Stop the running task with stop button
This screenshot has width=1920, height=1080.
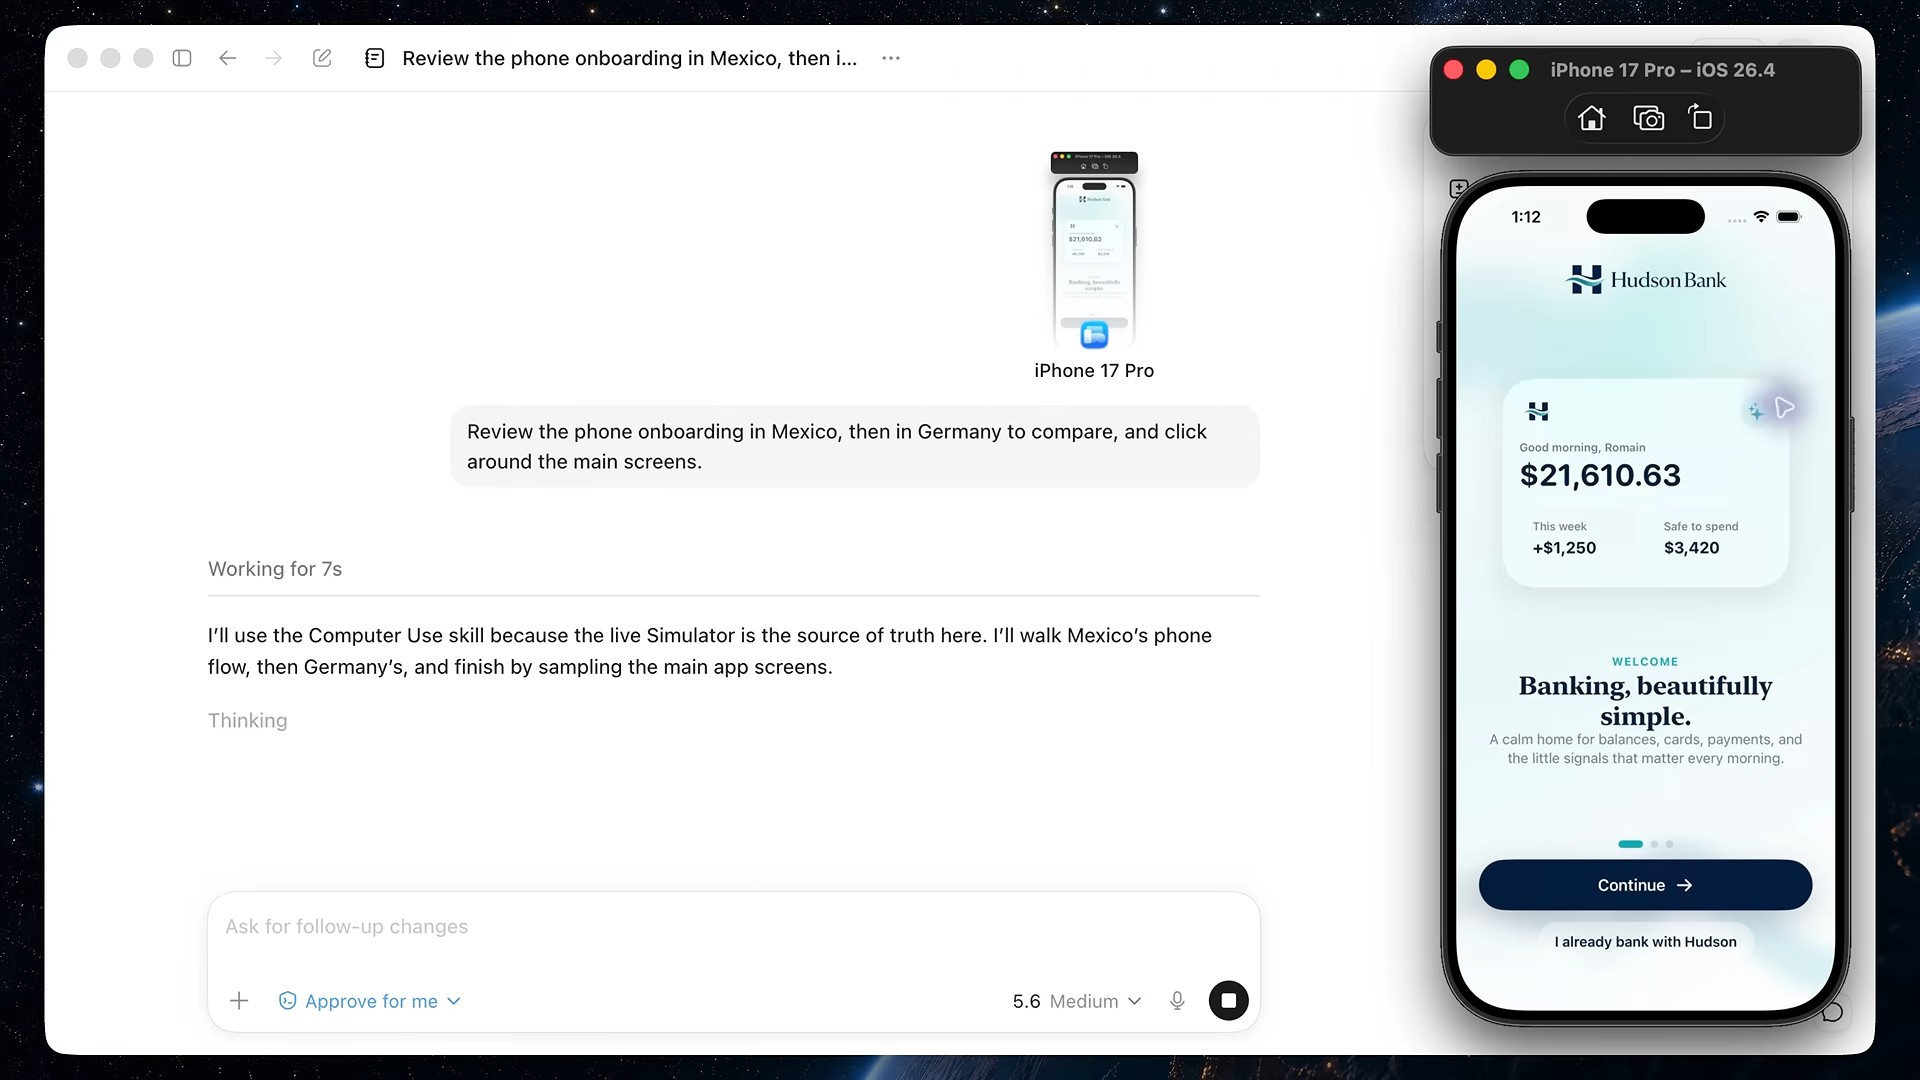(x=1228, y=1000)
